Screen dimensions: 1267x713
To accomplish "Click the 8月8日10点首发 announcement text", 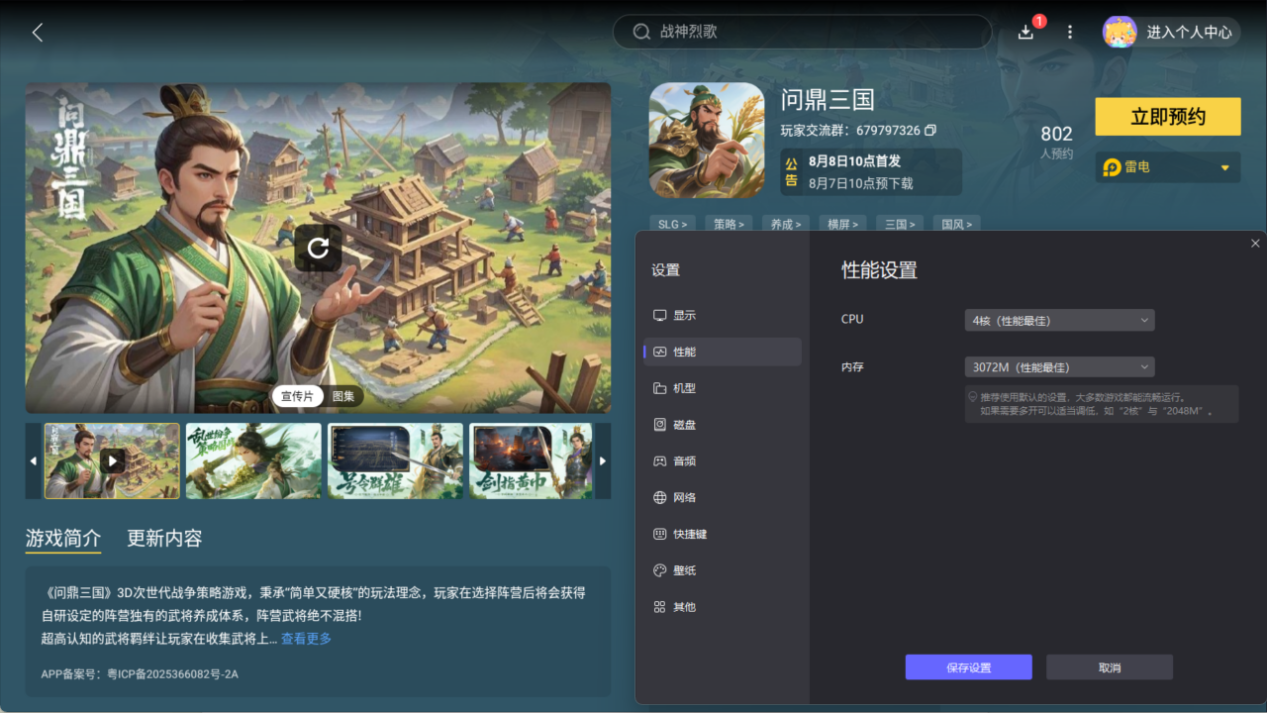I will click(x=854, y=161).
